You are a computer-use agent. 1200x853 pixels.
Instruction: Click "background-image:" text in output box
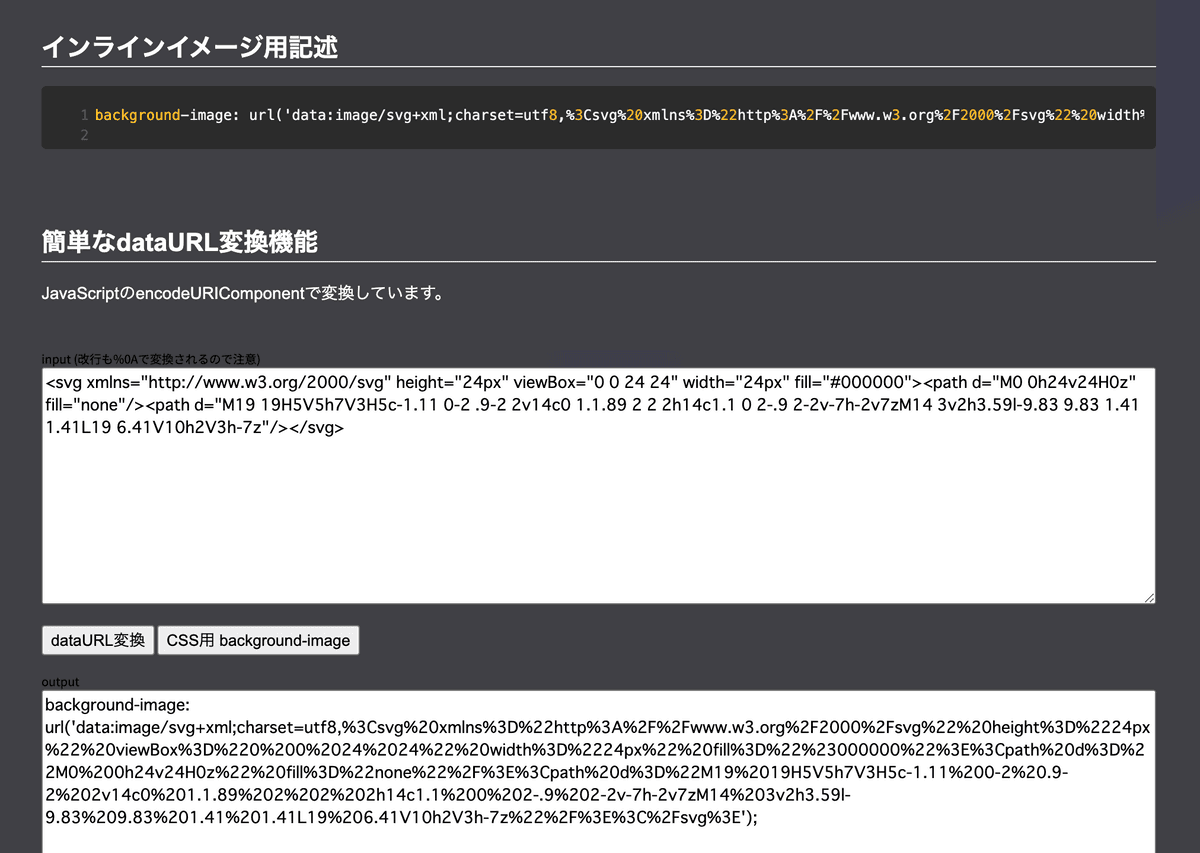tap(110, 705)
